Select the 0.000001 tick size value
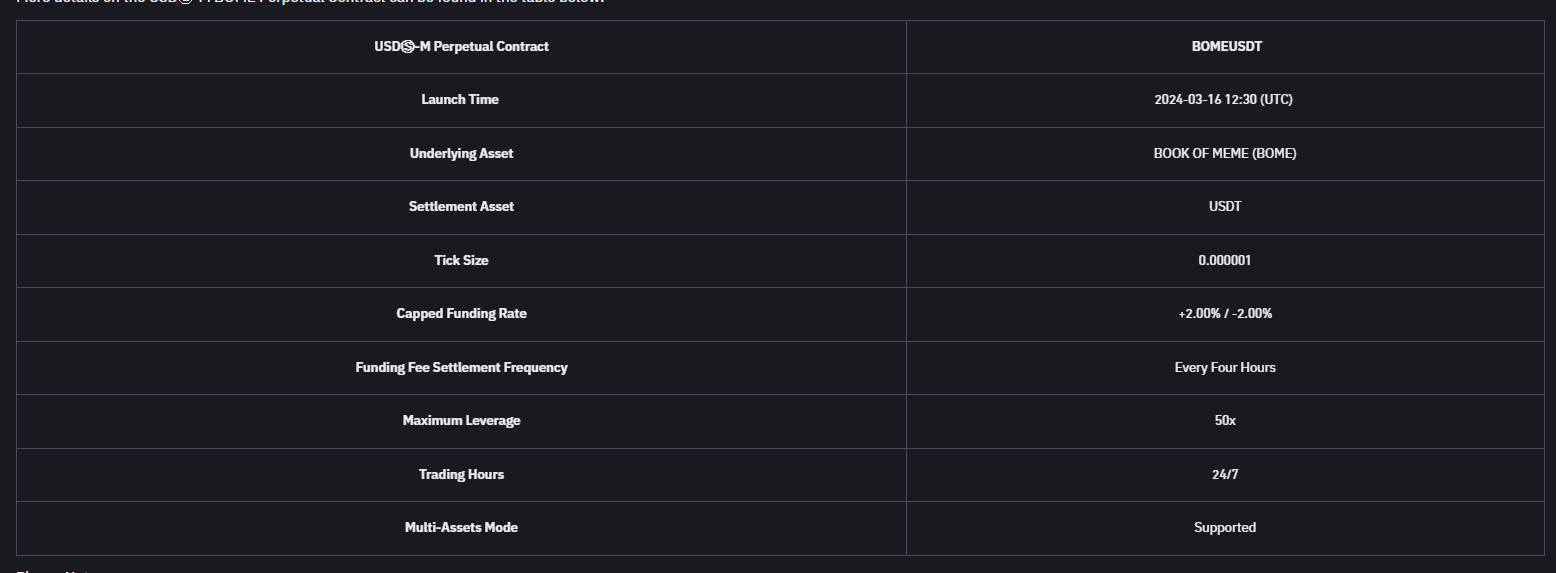 (x=1225, y=260)
